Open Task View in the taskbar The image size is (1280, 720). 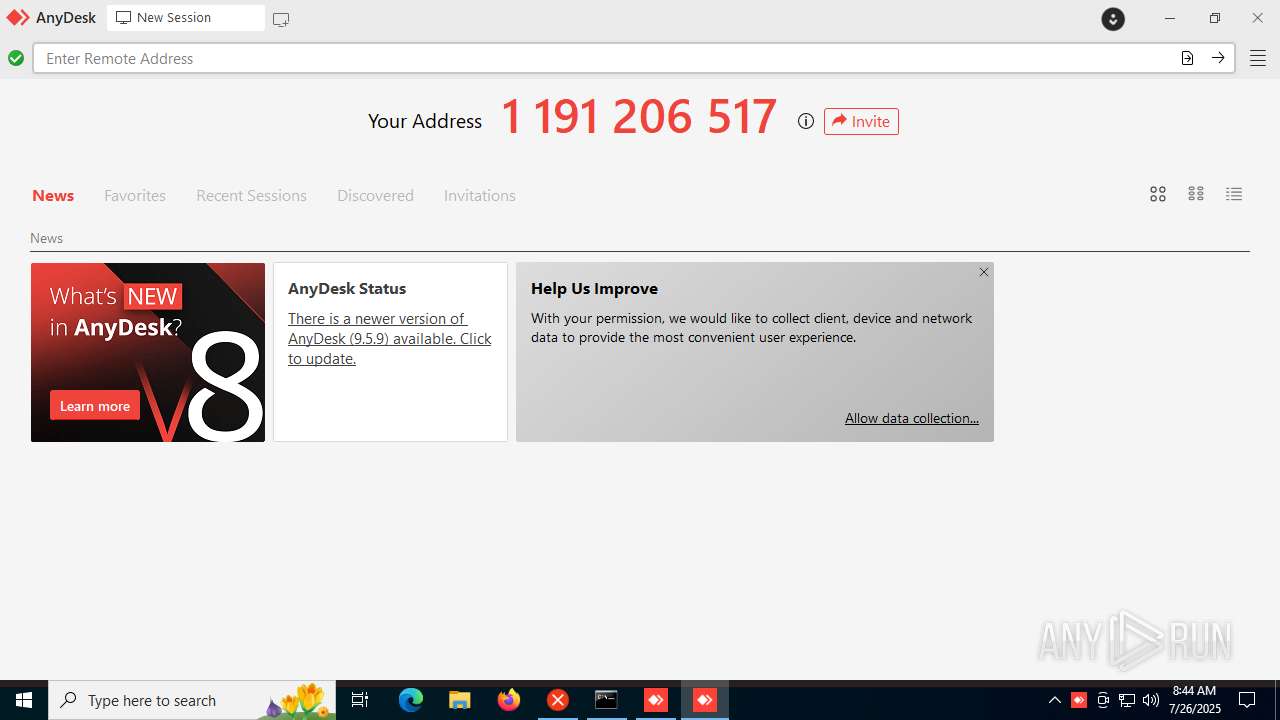[x=360, y=700]
